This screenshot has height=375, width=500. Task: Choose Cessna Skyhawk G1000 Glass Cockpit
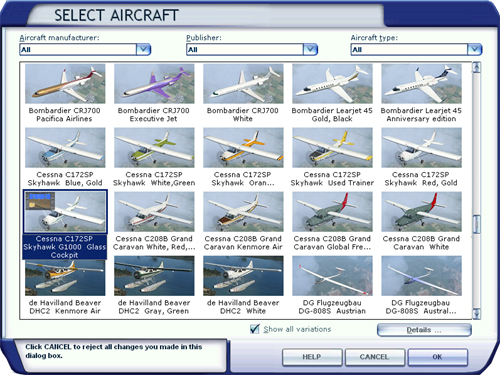(65, 212)
